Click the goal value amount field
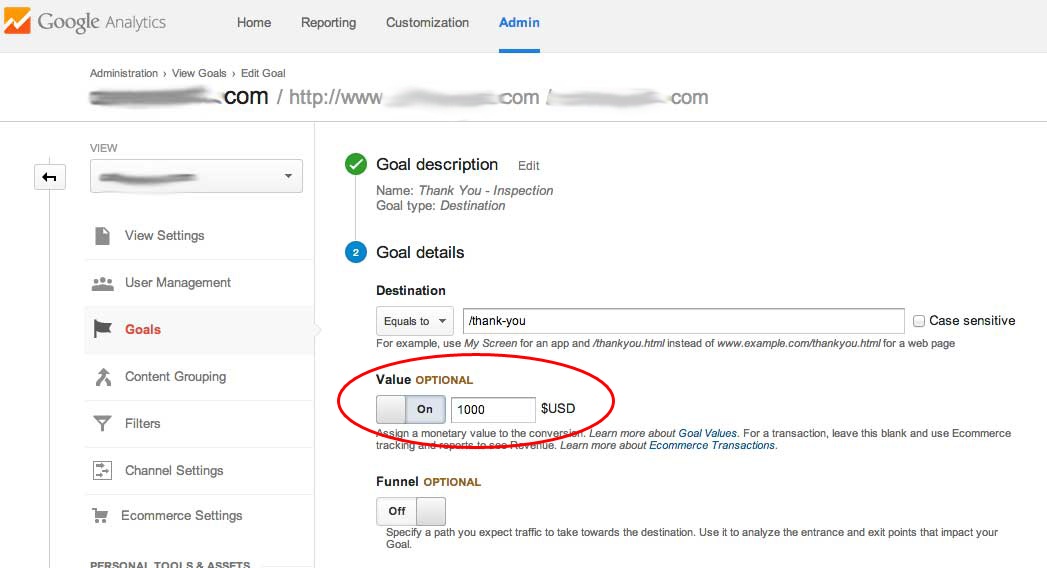This screenshot has width=1047, height=568. (x=493, y=409)
